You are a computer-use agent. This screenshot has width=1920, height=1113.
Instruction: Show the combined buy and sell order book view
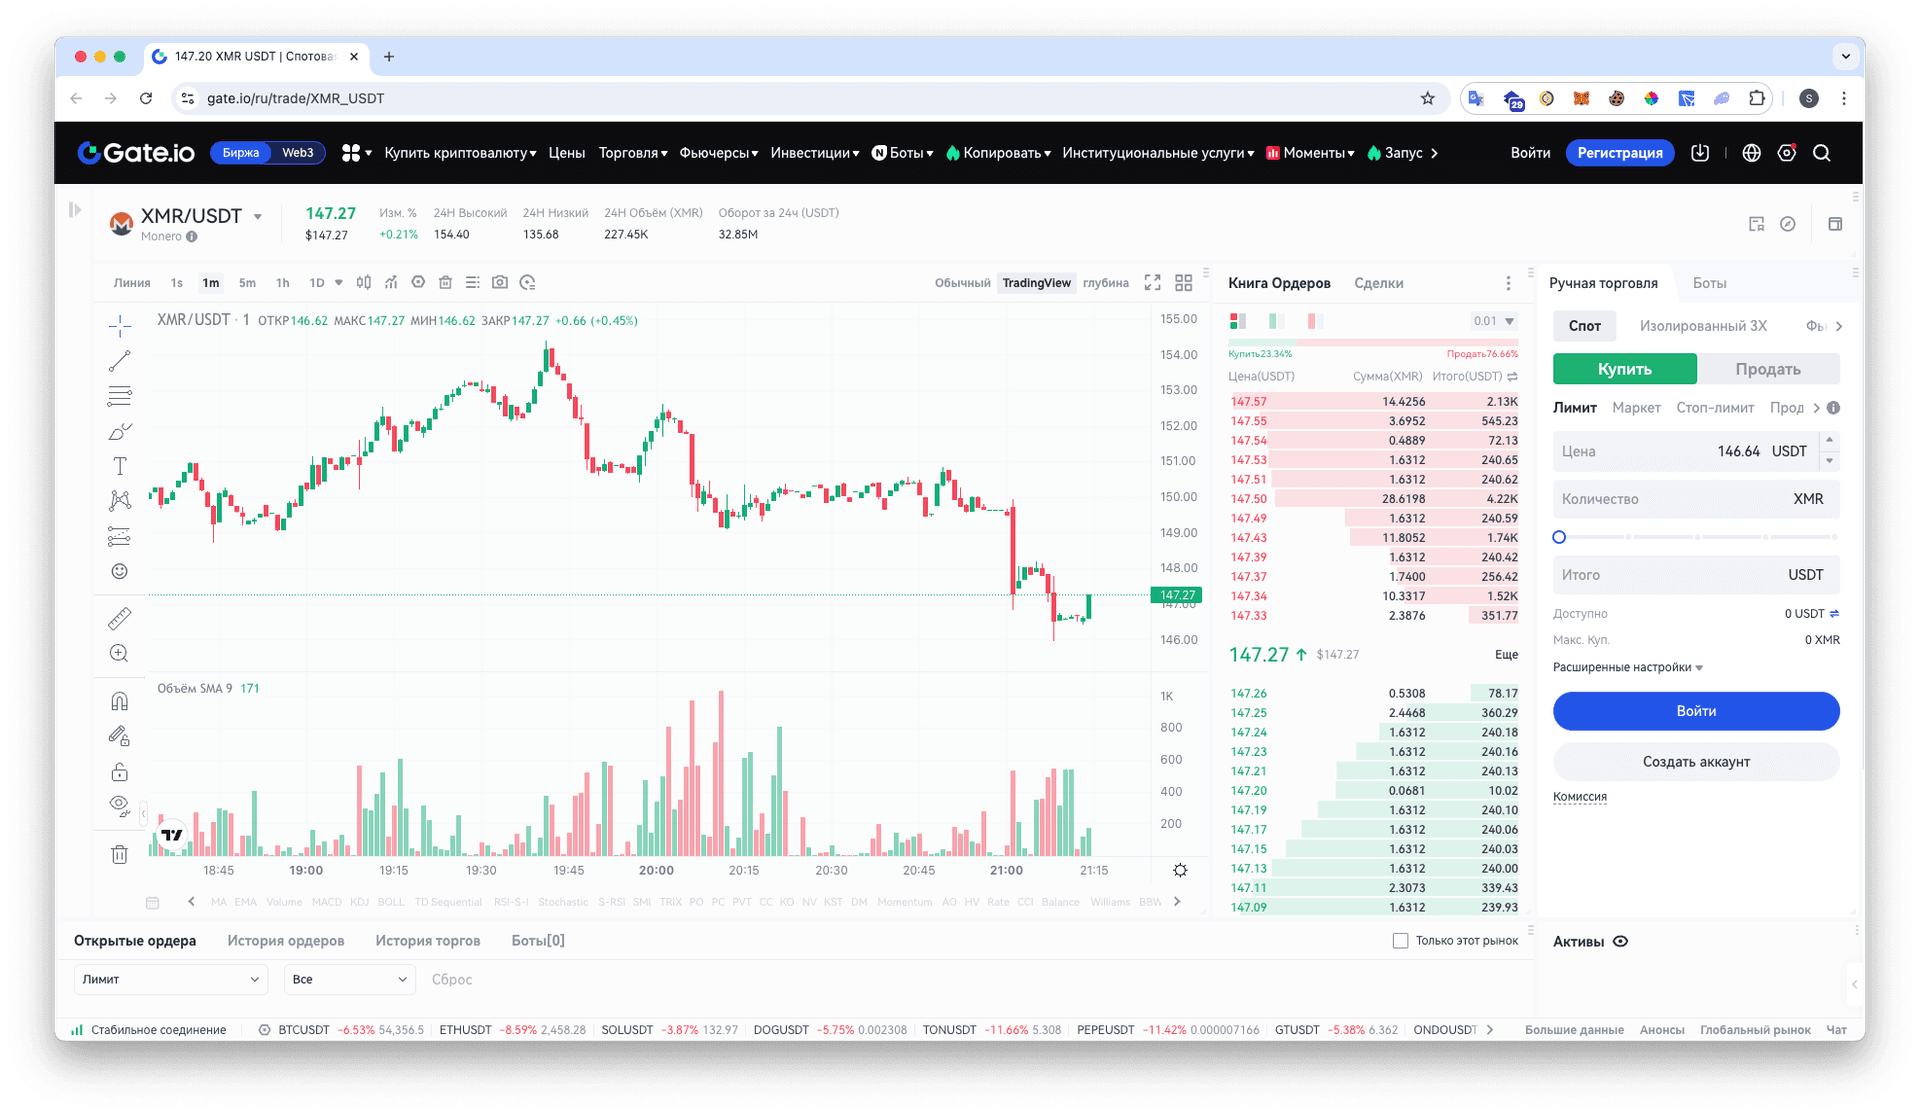click(x=1238, y=321)
